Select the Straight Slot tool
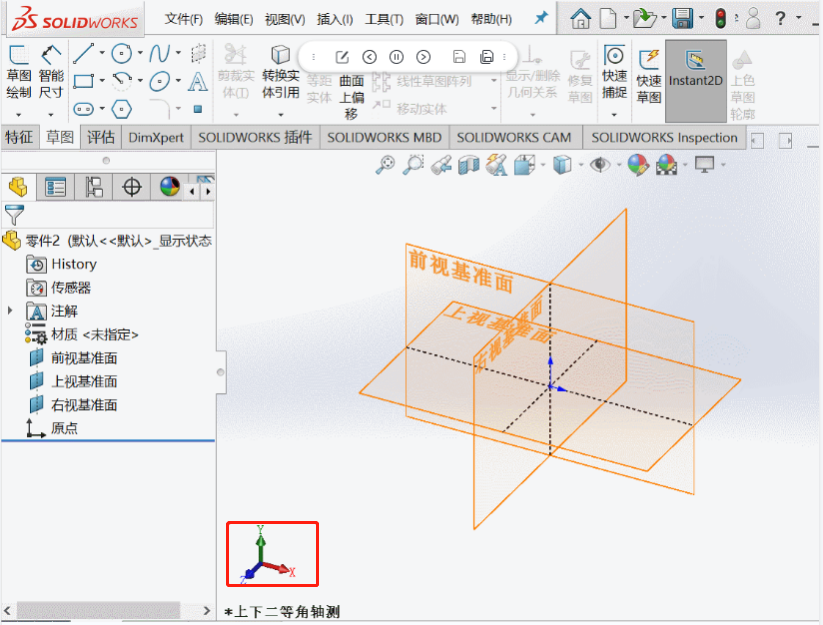823x625 pixels. coord(83,109)
